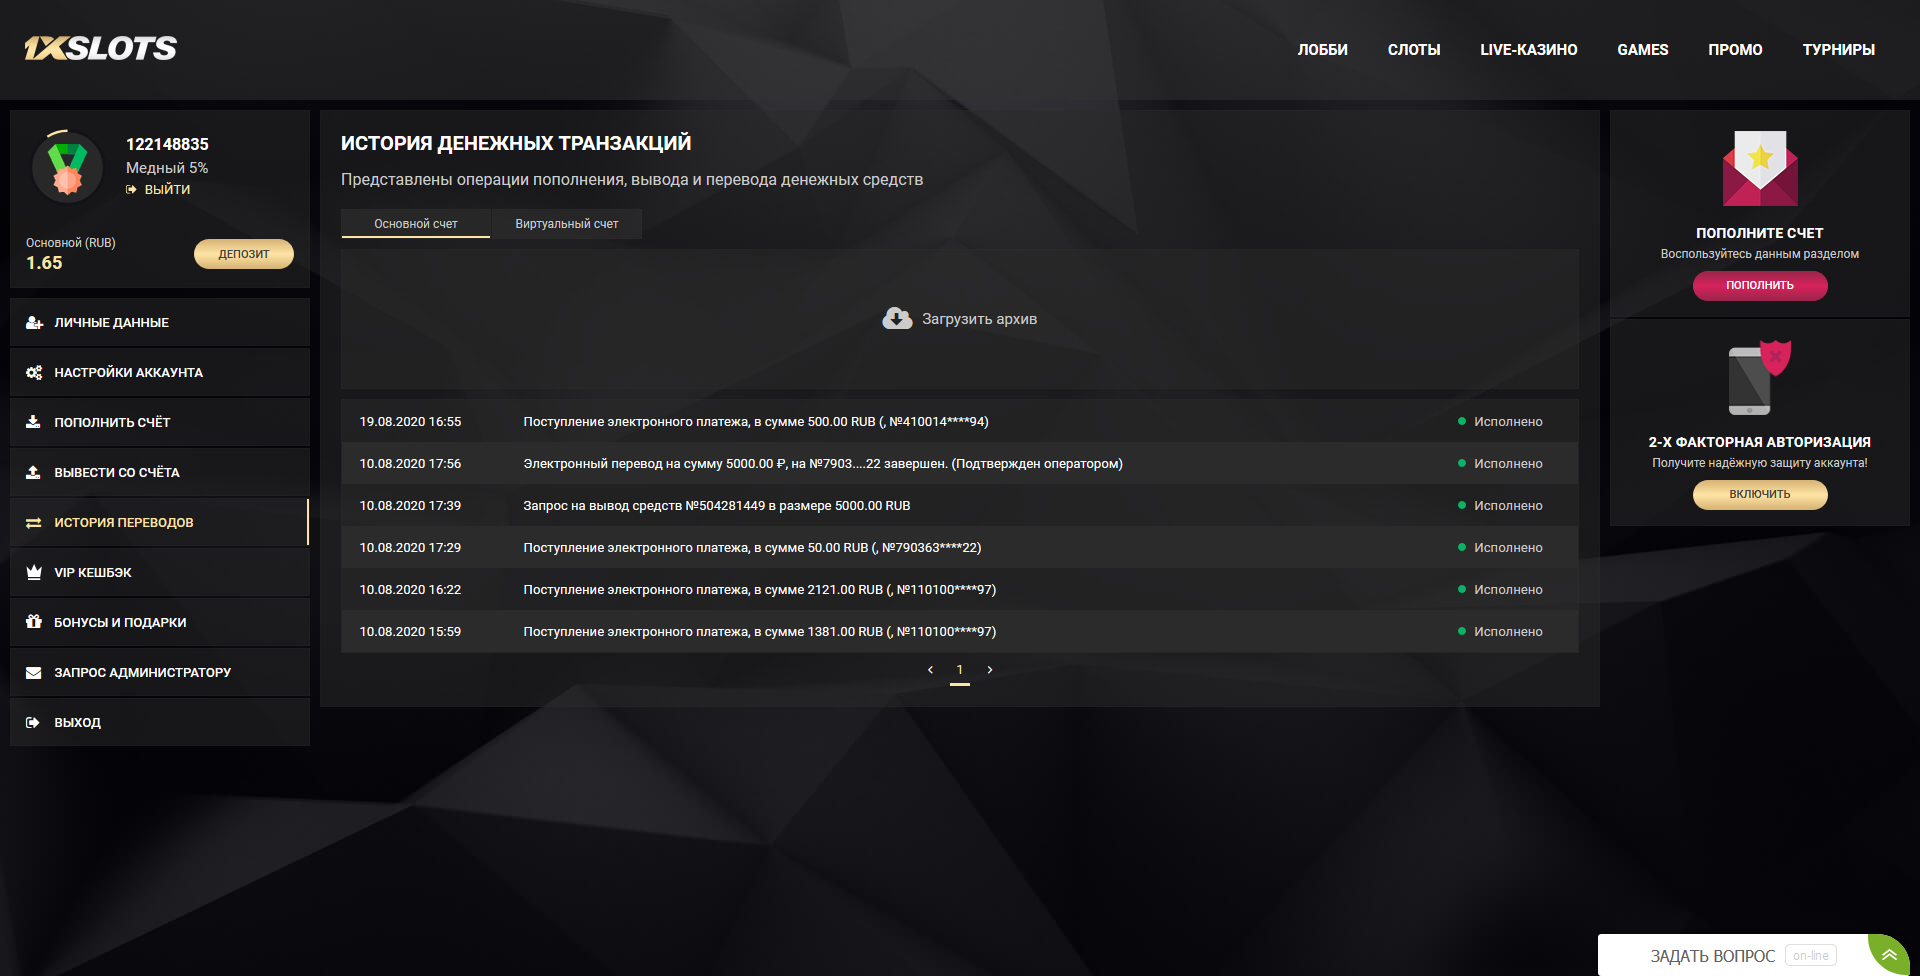Click the 10.08.2020 17:39 transaction date
Image resolution: width=1920 pixels, height=976 pixels.
point(410,506)
